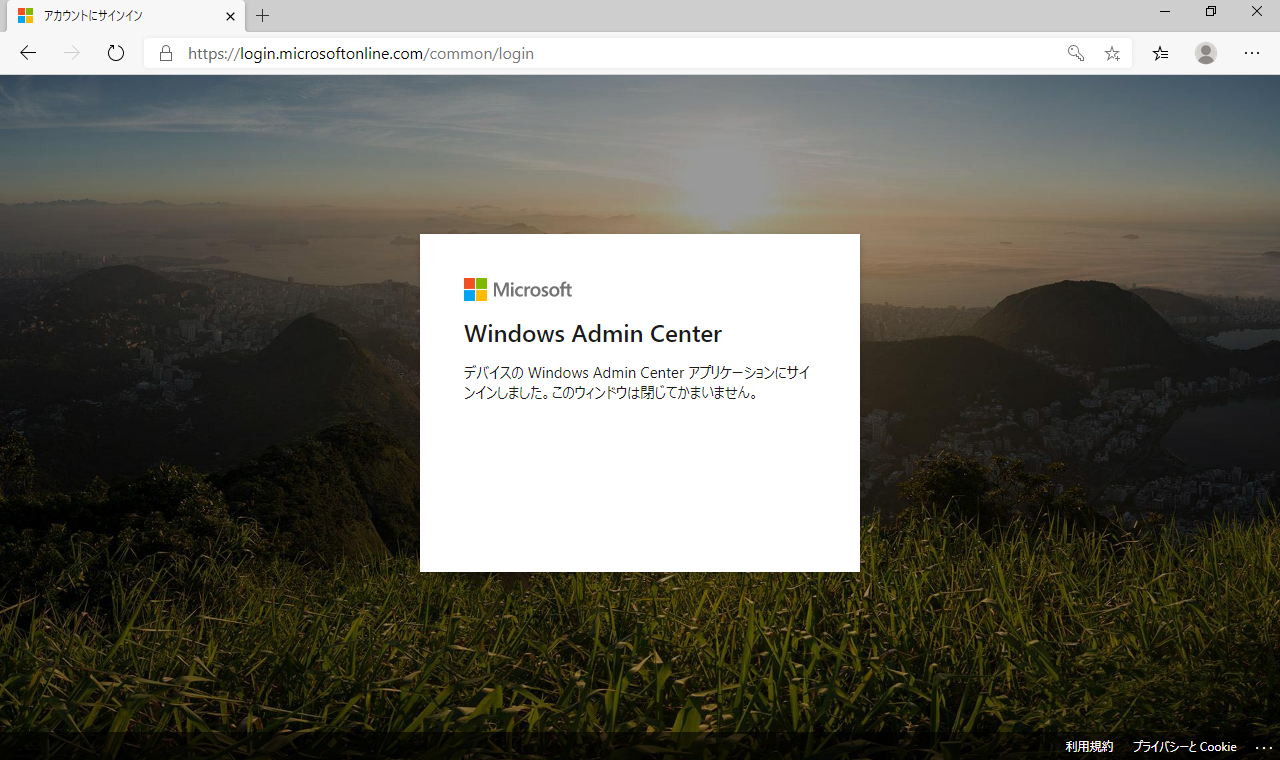This screenshot has width=1280, height=760.
Task: Close the アカウントにサインイン tab
Action: 230,16
